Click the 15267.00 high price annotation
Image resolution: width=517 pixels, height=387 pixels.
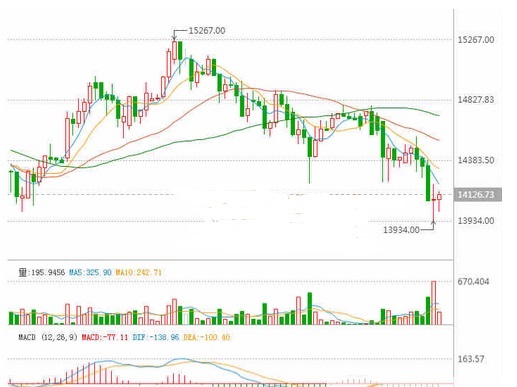(207, 31)
